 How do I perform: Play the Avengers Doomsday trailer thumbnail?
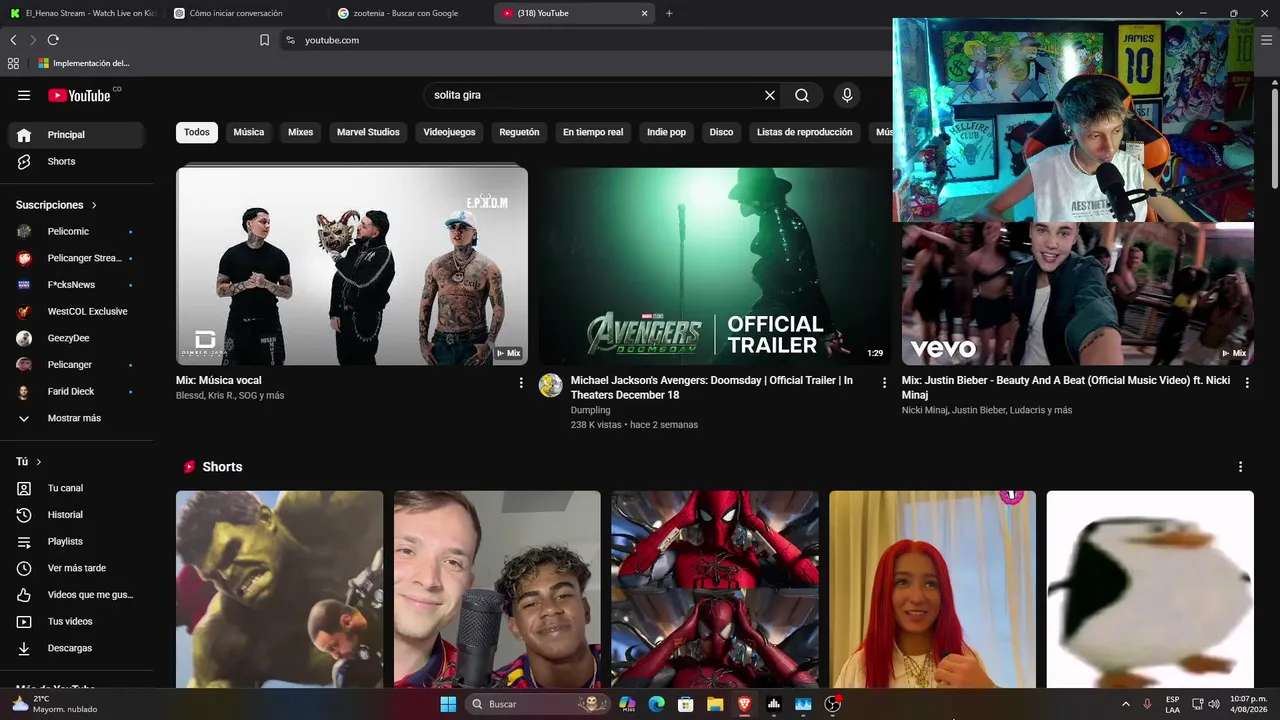point(715,264)
